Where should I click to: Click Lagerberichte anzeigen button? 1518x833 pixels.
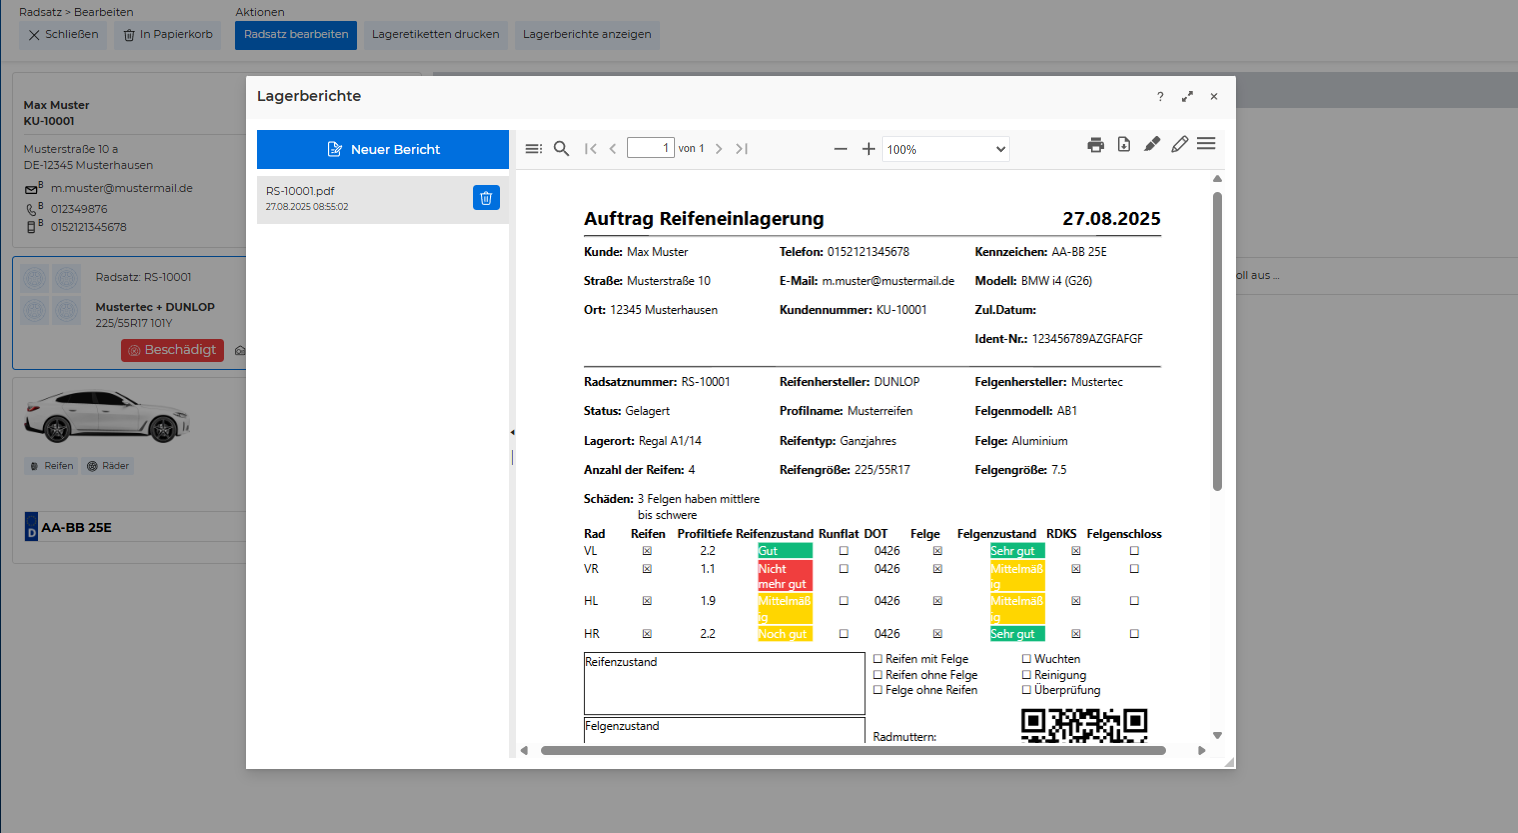[587, 34]
